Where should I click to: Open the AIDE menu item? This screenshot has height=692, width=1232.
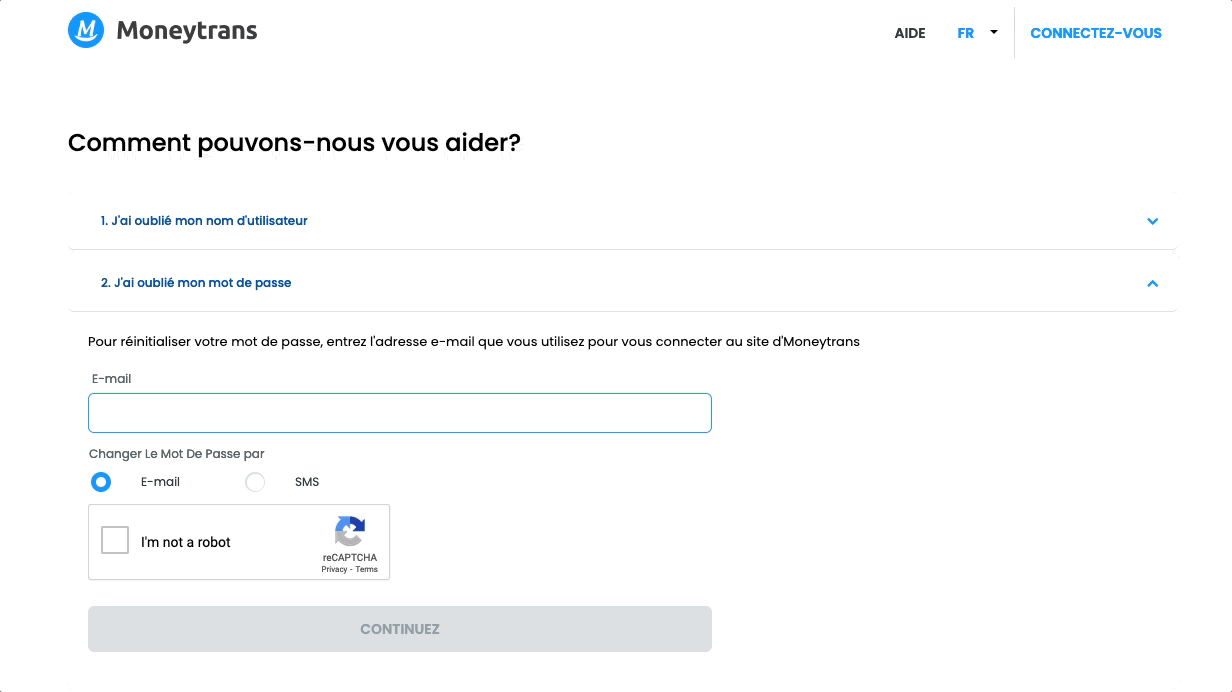point(910,33)
